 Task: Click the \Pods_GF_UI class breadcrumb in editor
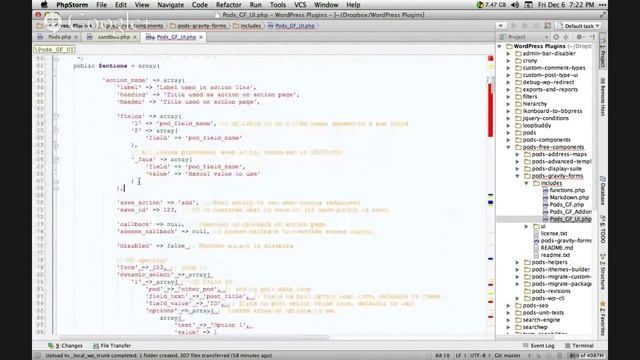coord(54,49)
